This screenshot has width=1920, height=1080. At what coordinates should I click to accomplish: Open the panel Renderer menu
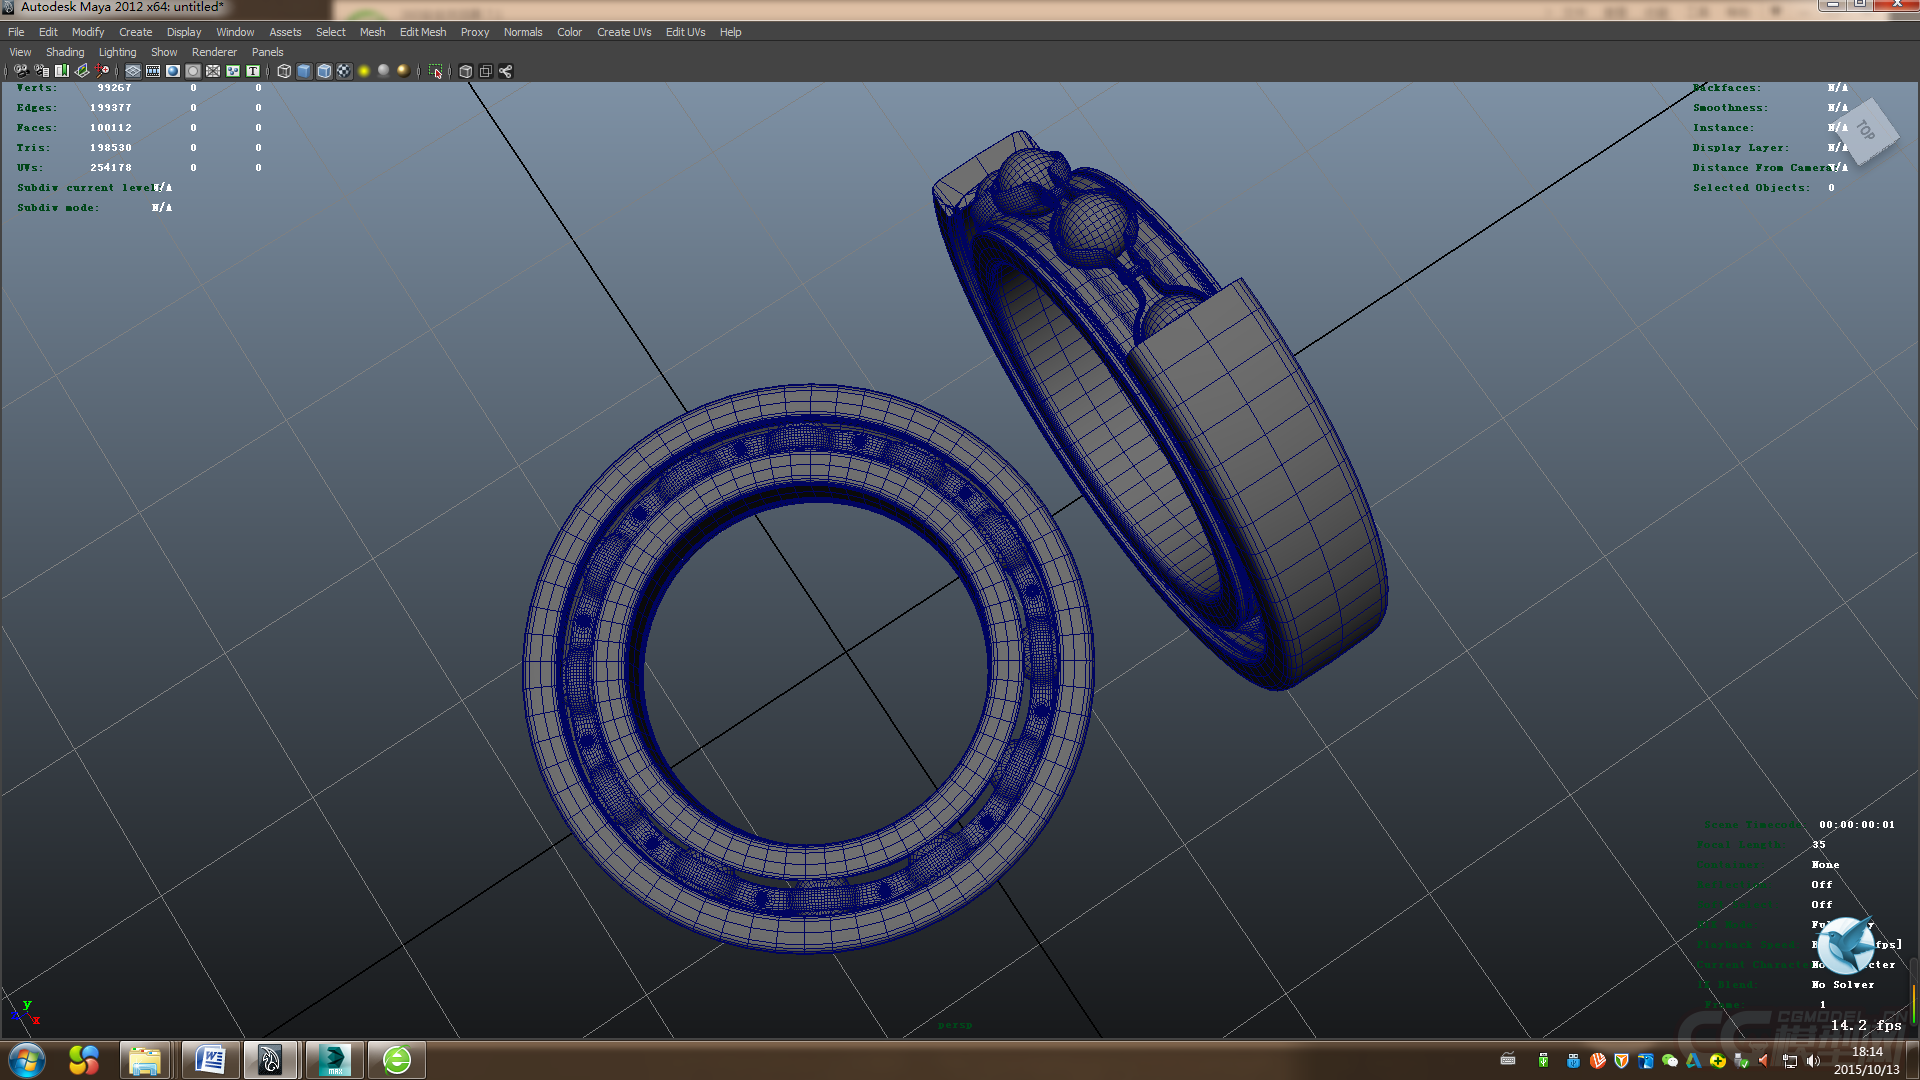(214, 52)
